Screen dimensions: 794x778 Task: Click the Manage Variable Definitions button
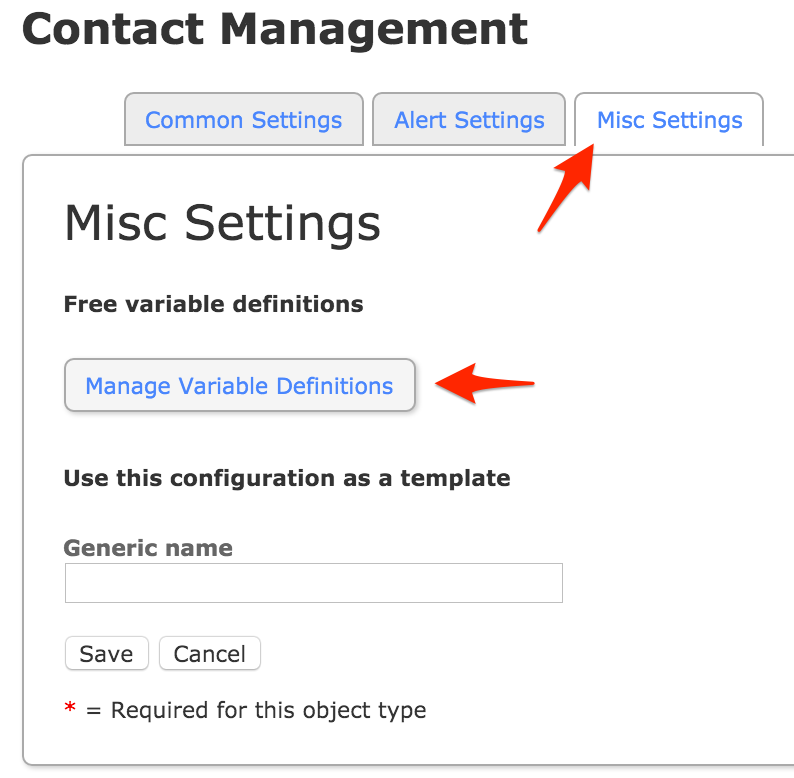click(239, 386)
